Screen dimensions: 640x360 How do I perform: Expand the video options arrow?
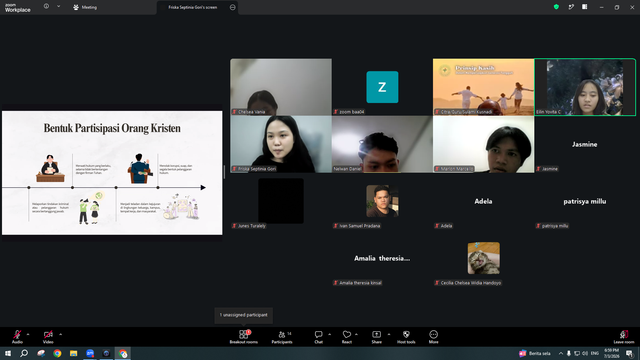(x=60, y=334)
